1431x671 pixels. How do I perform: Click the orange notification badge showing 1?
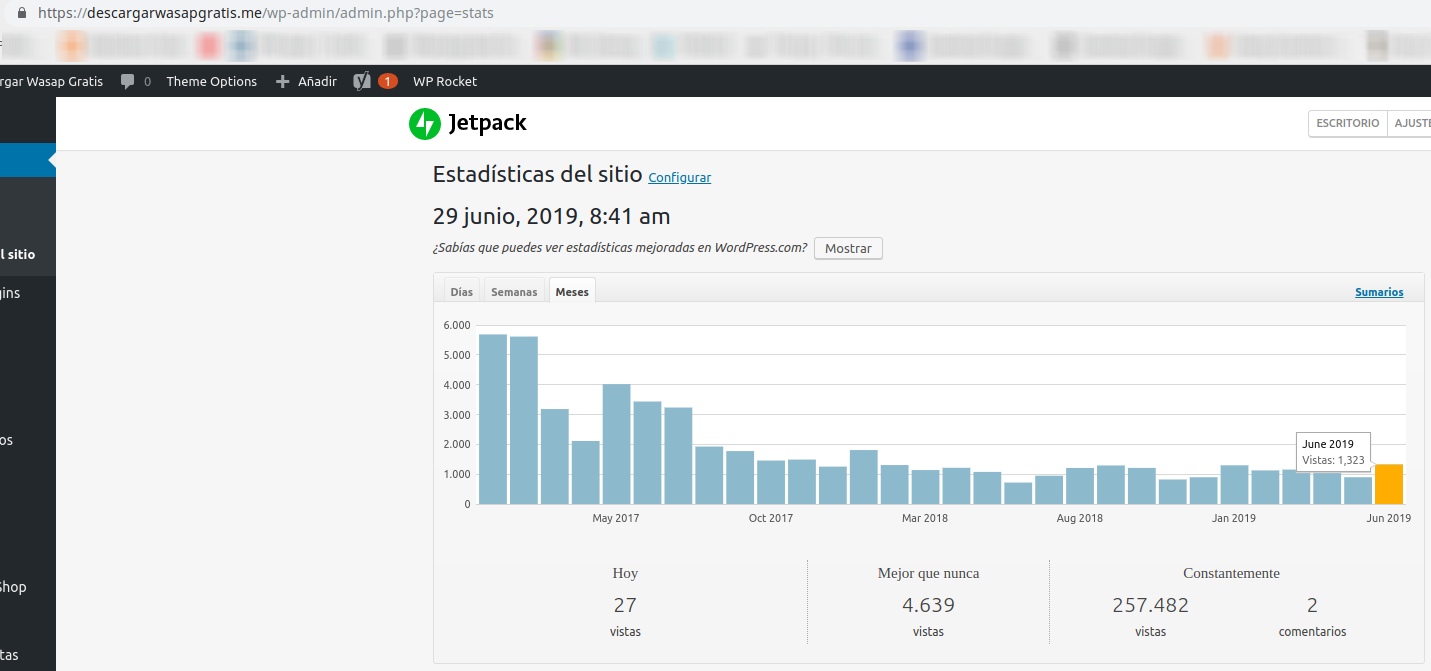pyautogui.click(x=387, y=82)
